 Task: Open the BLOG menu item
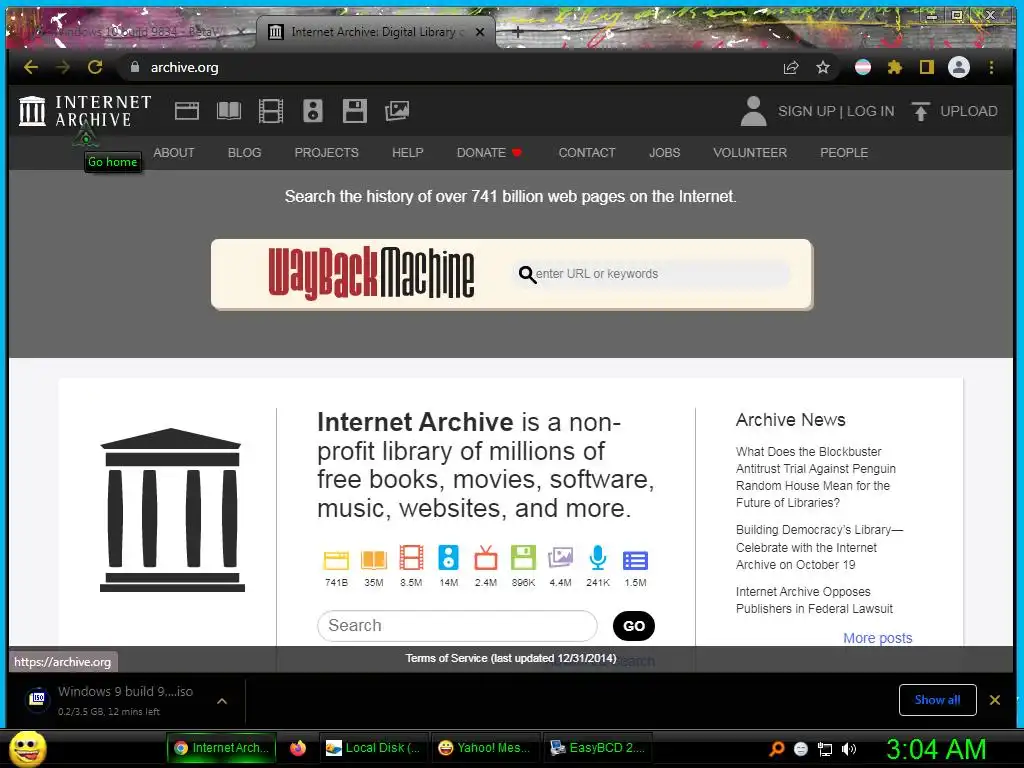pos(244,153)
